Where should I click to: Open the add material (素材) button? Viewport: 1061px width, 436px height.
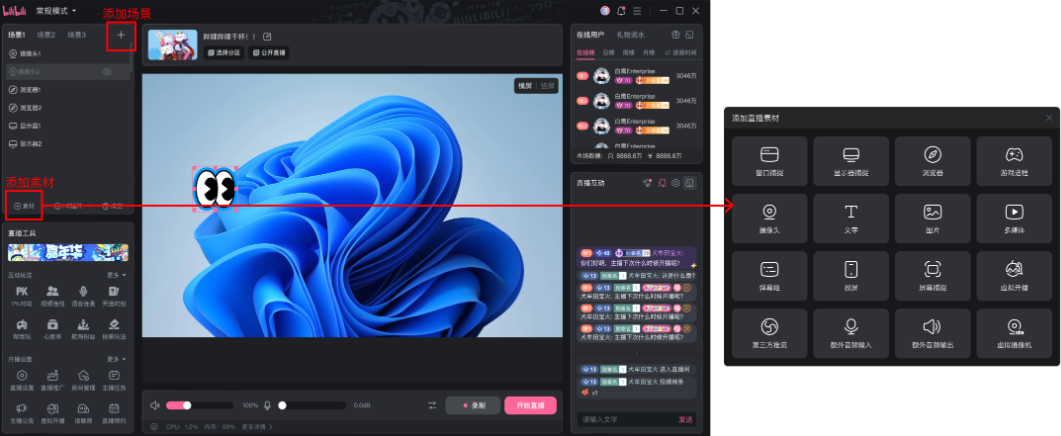[x=23, y=205]
